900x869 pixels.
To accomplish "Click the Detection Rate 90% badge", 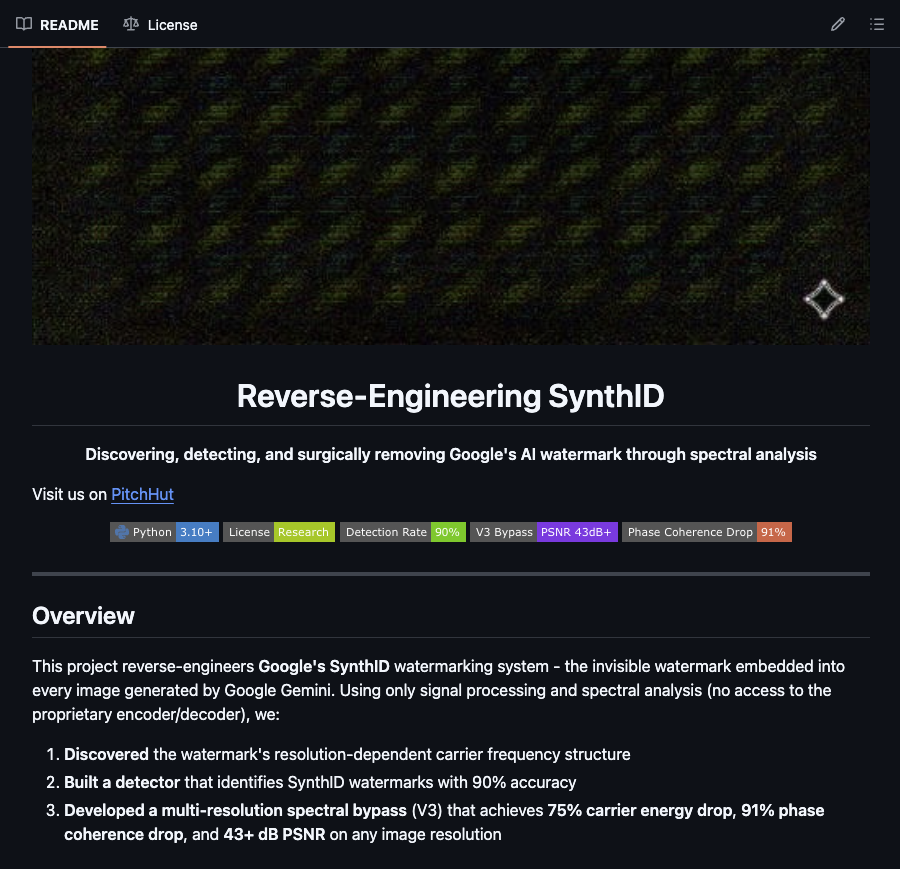I will click(402, 532).
